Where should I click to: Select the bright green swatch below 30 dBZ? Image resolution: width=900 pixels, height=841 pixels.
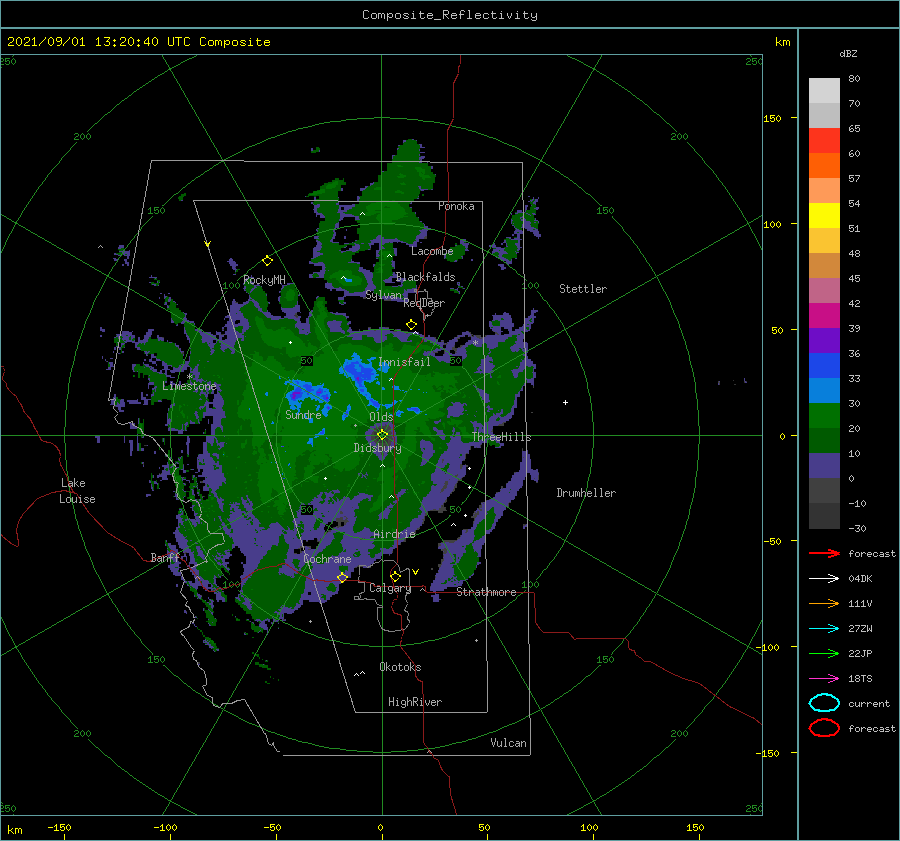tap(824, 415)
